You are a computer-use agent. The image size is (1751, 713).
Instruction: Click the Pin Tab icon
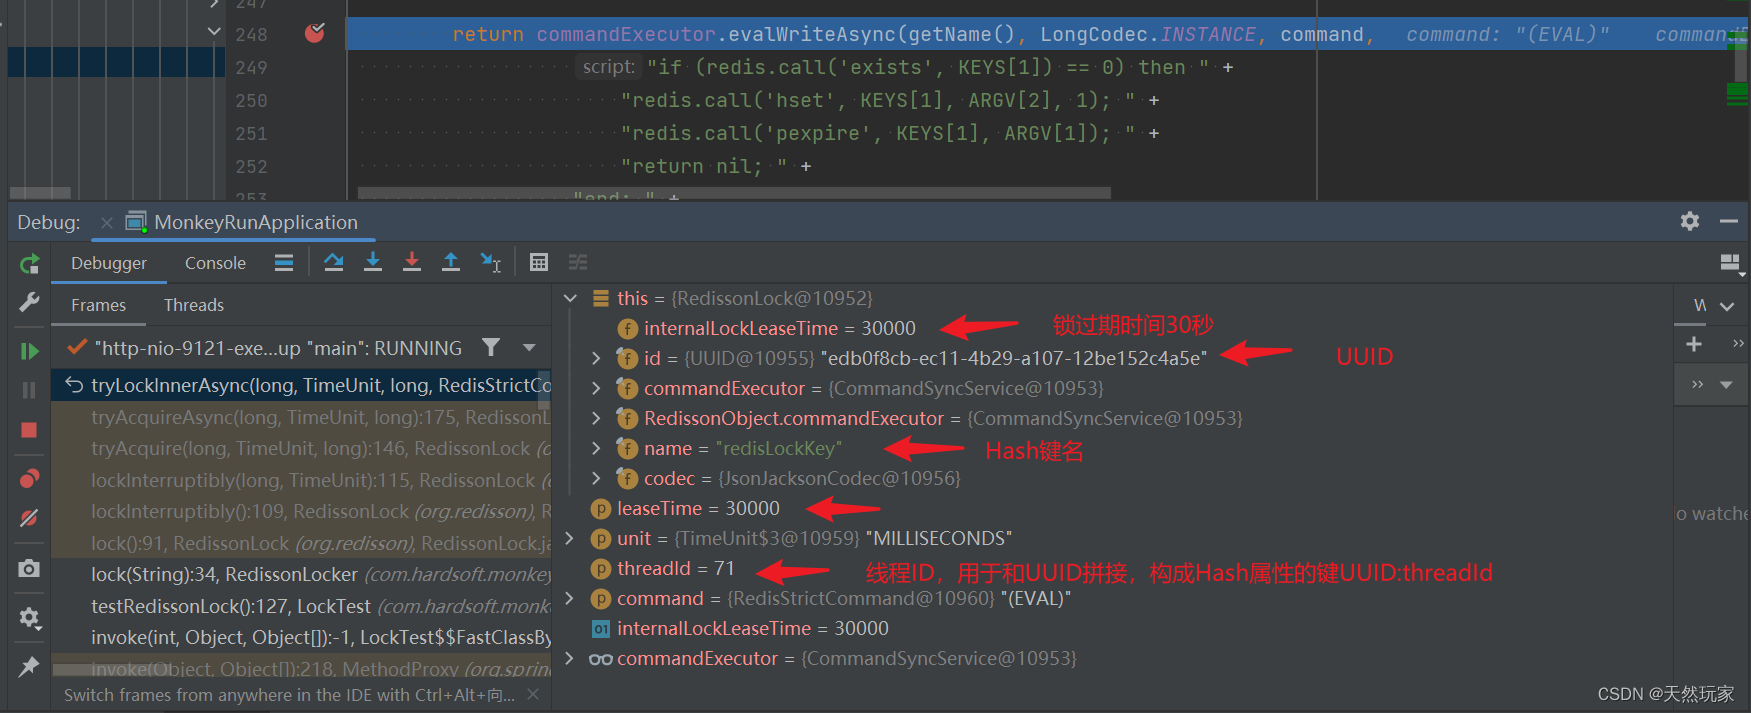[x=29, y=666]
